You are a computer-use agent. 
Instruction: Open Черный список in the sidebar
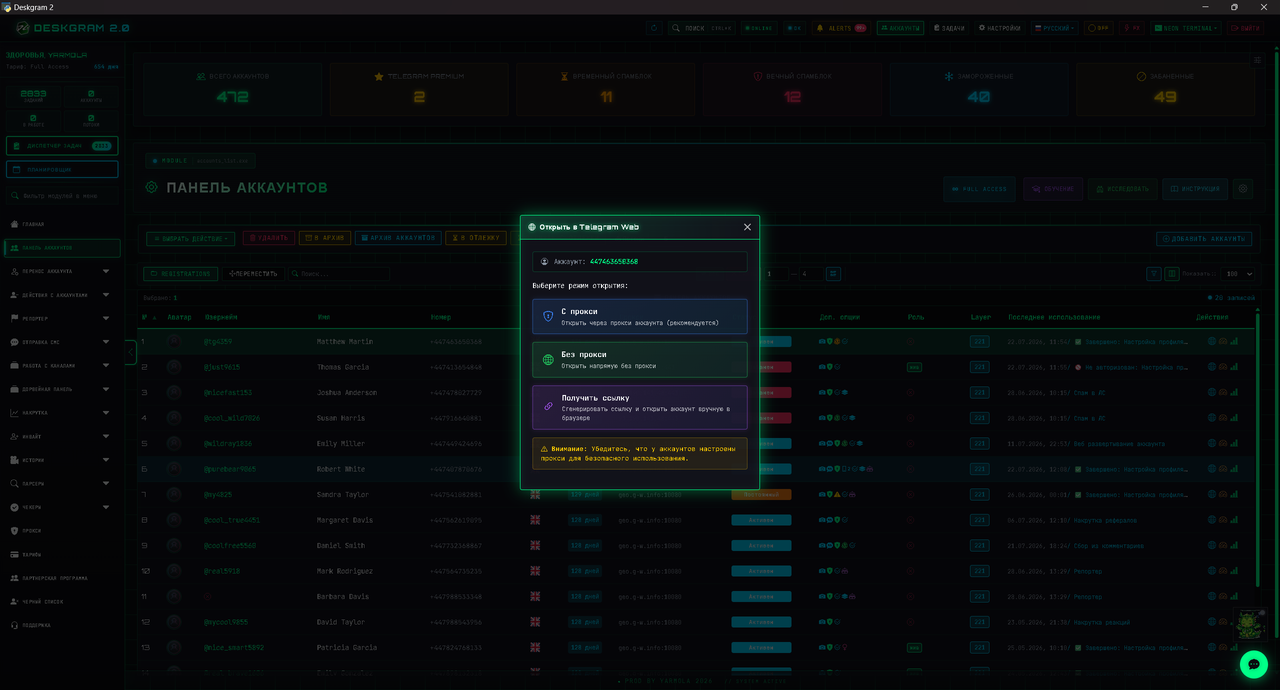pos(60,601)
